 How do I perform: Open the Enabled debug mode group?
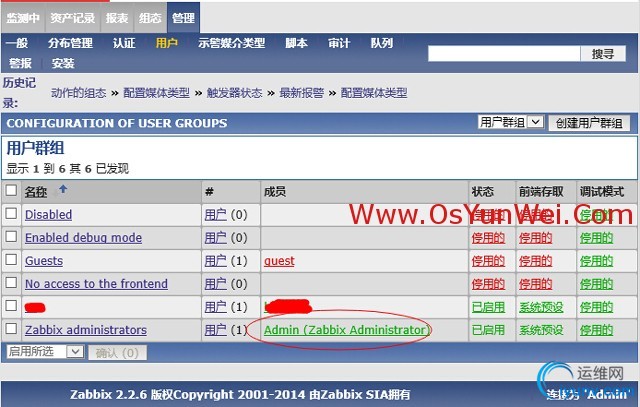[x=83, y=238]
